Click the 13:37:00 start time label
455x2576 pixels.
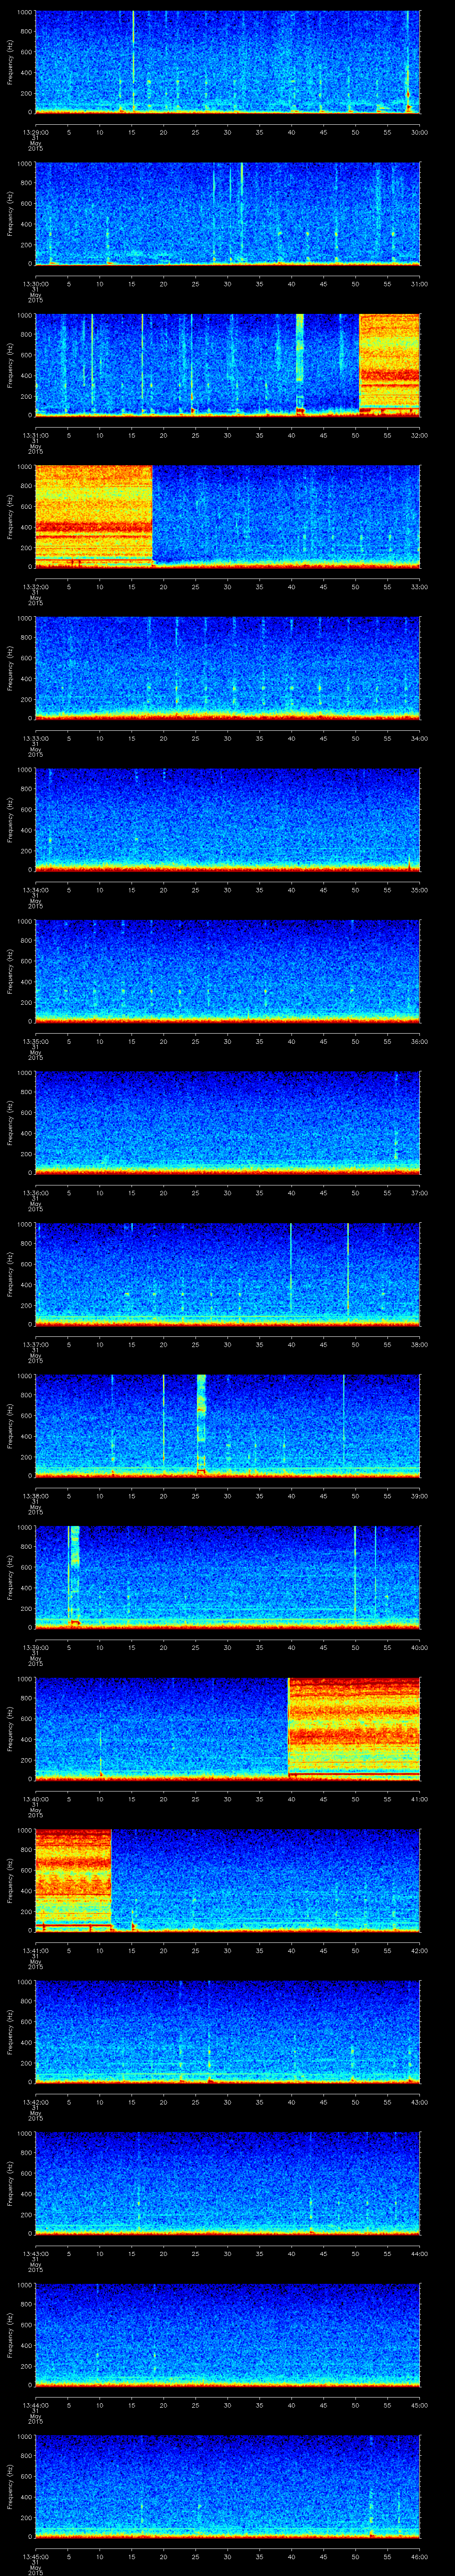[35, 1344]
